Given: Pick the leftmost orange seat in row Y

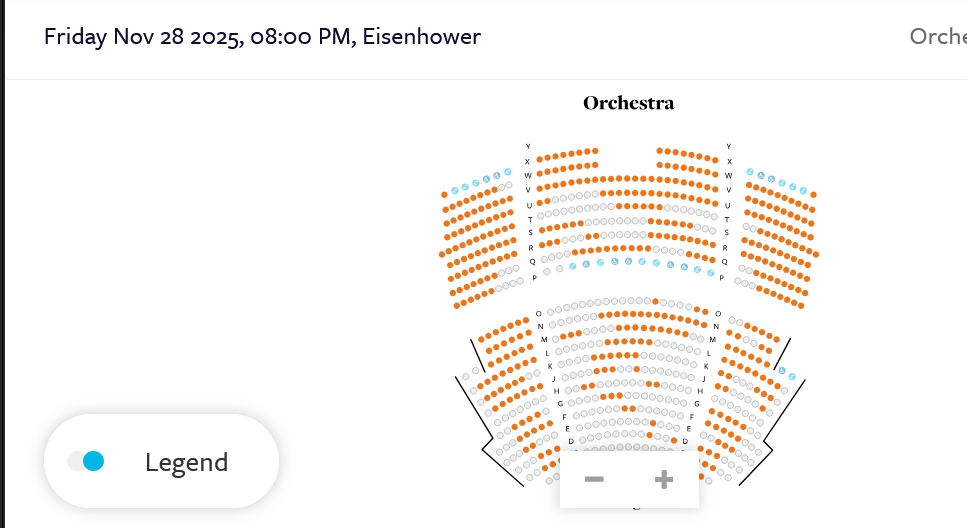Looking at the screenshot, I should pos(539,158).
